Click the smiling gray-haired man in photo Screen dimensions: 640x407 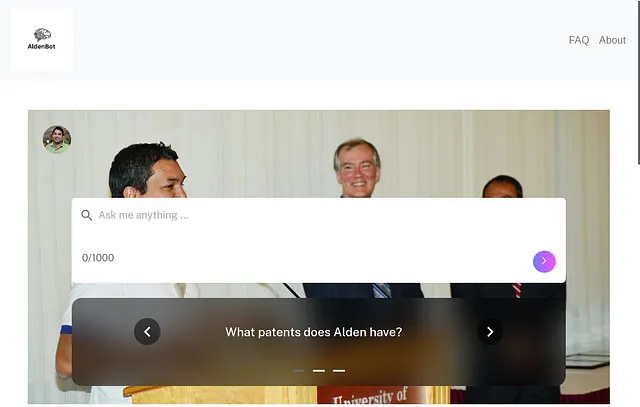[357, 168]
